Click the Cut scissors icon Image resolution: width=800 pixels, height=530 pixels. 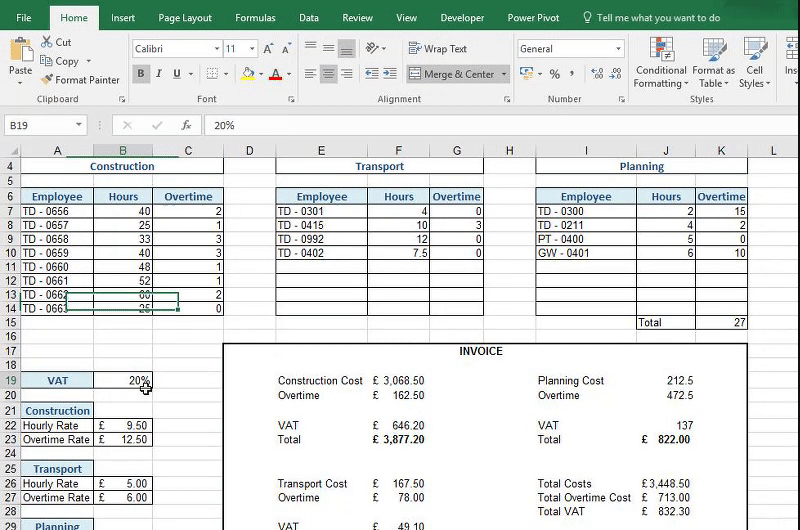(x=47, y=42)
